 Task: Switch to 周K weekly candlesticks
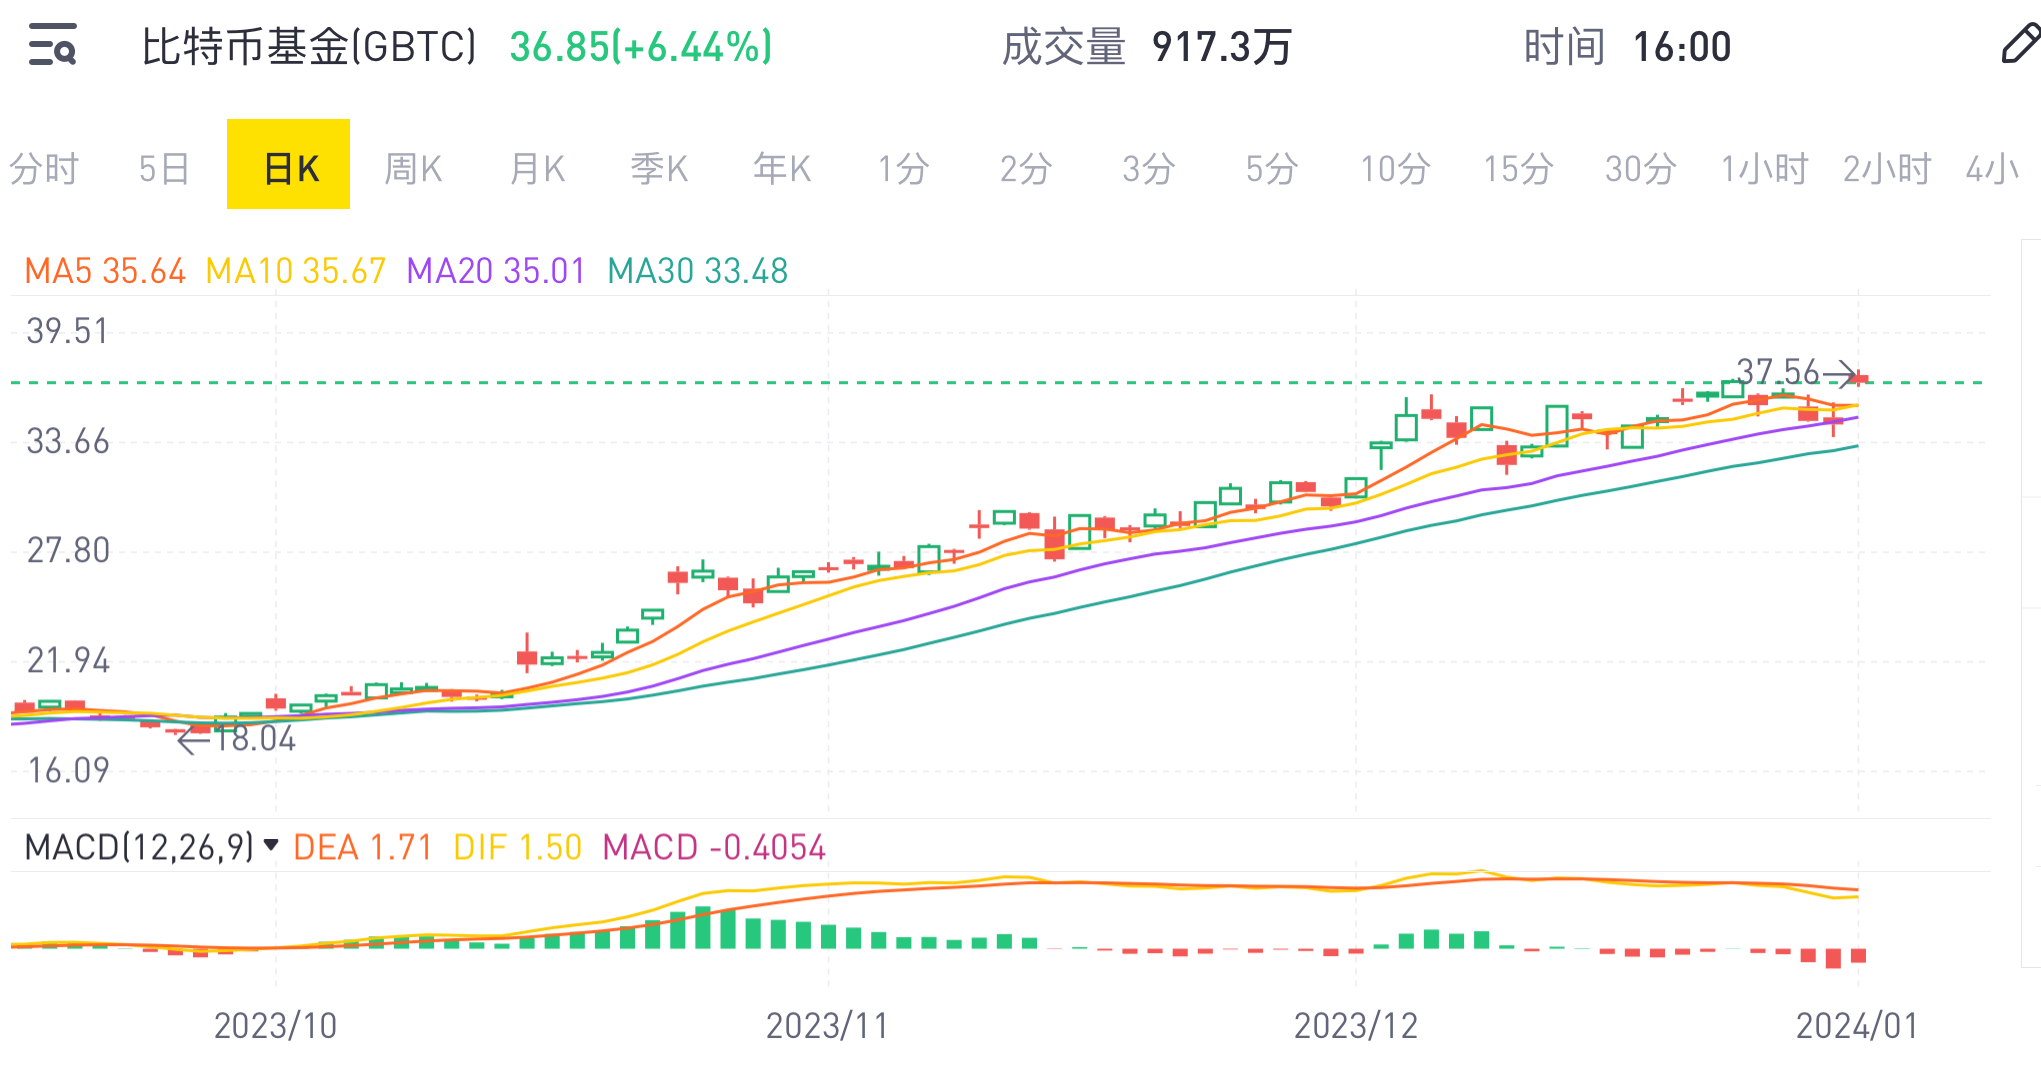[x=413, y=168]
